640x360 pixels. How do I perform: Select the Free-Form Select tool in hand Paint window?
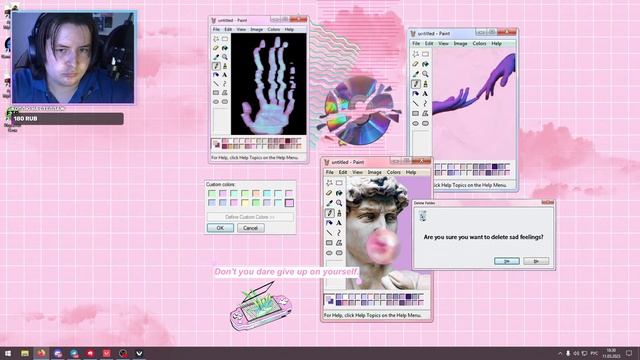click(216, 39)
